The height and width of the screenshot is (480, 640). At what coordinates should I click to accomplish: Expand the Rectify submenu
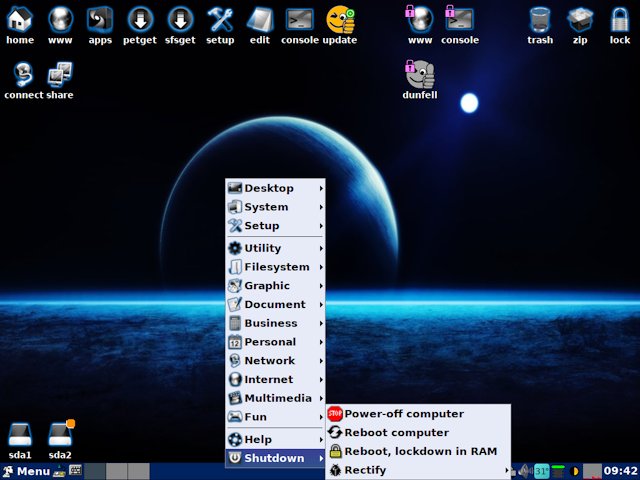tap(418, 470)
